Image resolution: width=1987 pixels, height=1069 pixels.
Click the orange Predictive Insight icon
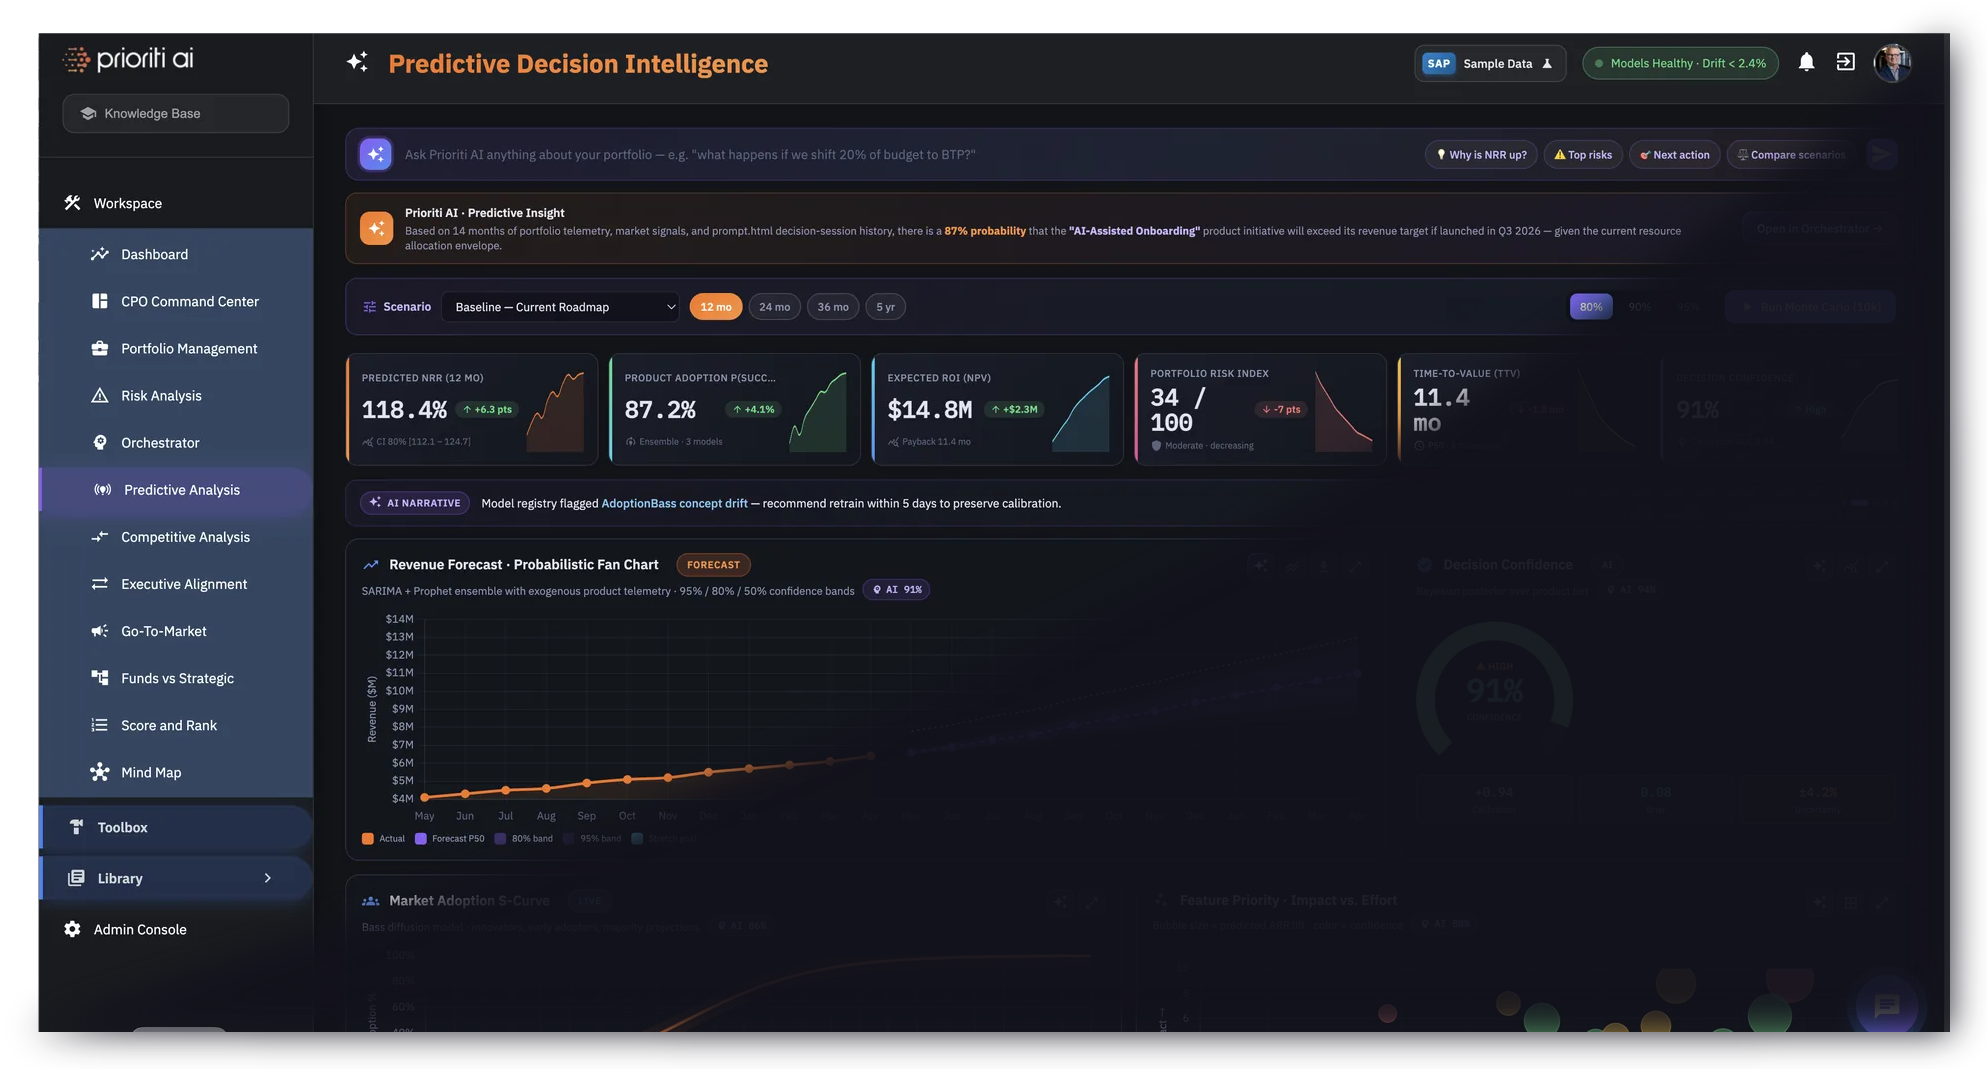coord(376,228)
